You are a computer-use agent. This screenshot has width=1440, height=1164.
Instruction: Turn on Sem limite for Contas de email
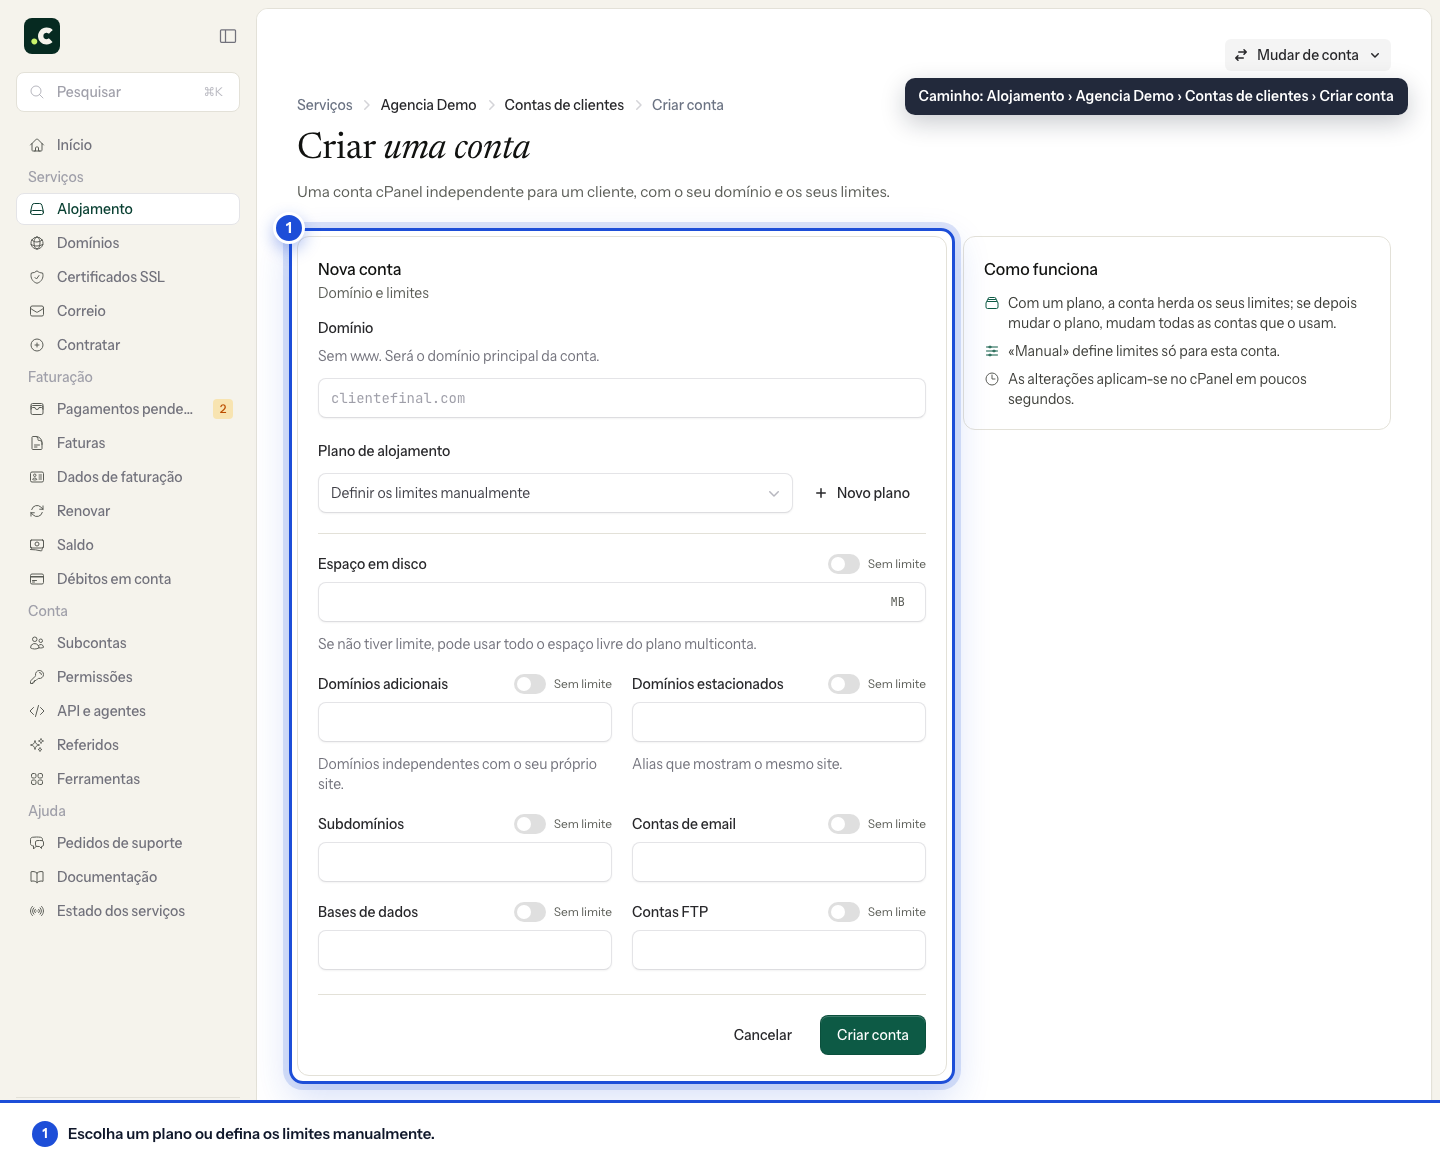(x=844, y=824)
